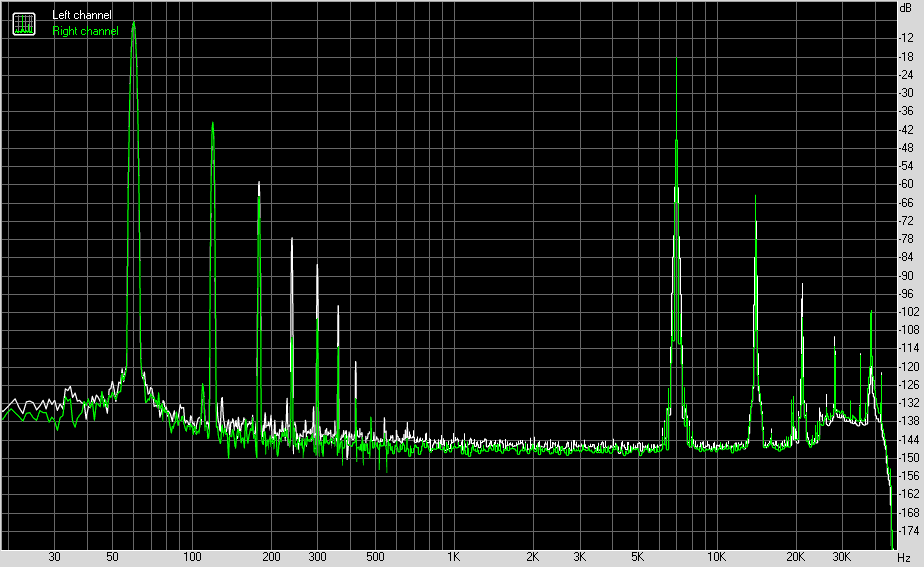
Task: Select the 'Right channel' legend label
Action: pos(85,31)
